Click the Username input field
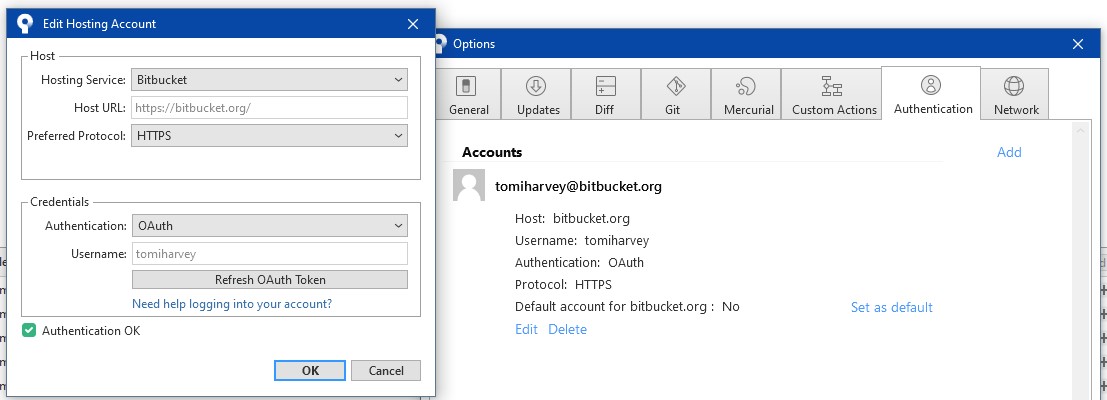1107x400 pixels. point(270,254)
